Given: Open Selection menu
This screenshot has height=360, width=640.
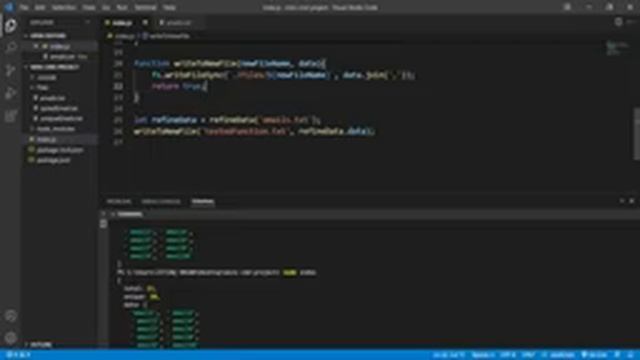Looking at the screenshot, I should 64,7.
